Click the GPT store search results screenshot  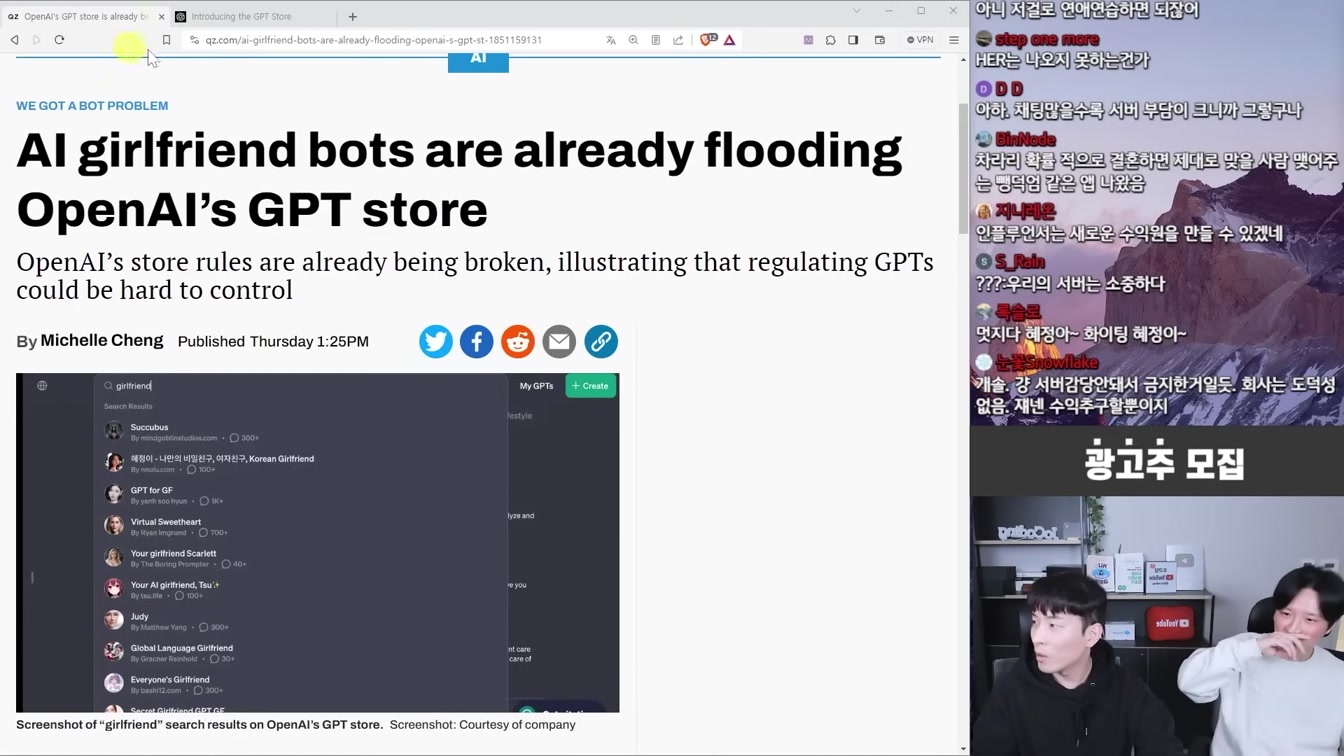[318, 543]
